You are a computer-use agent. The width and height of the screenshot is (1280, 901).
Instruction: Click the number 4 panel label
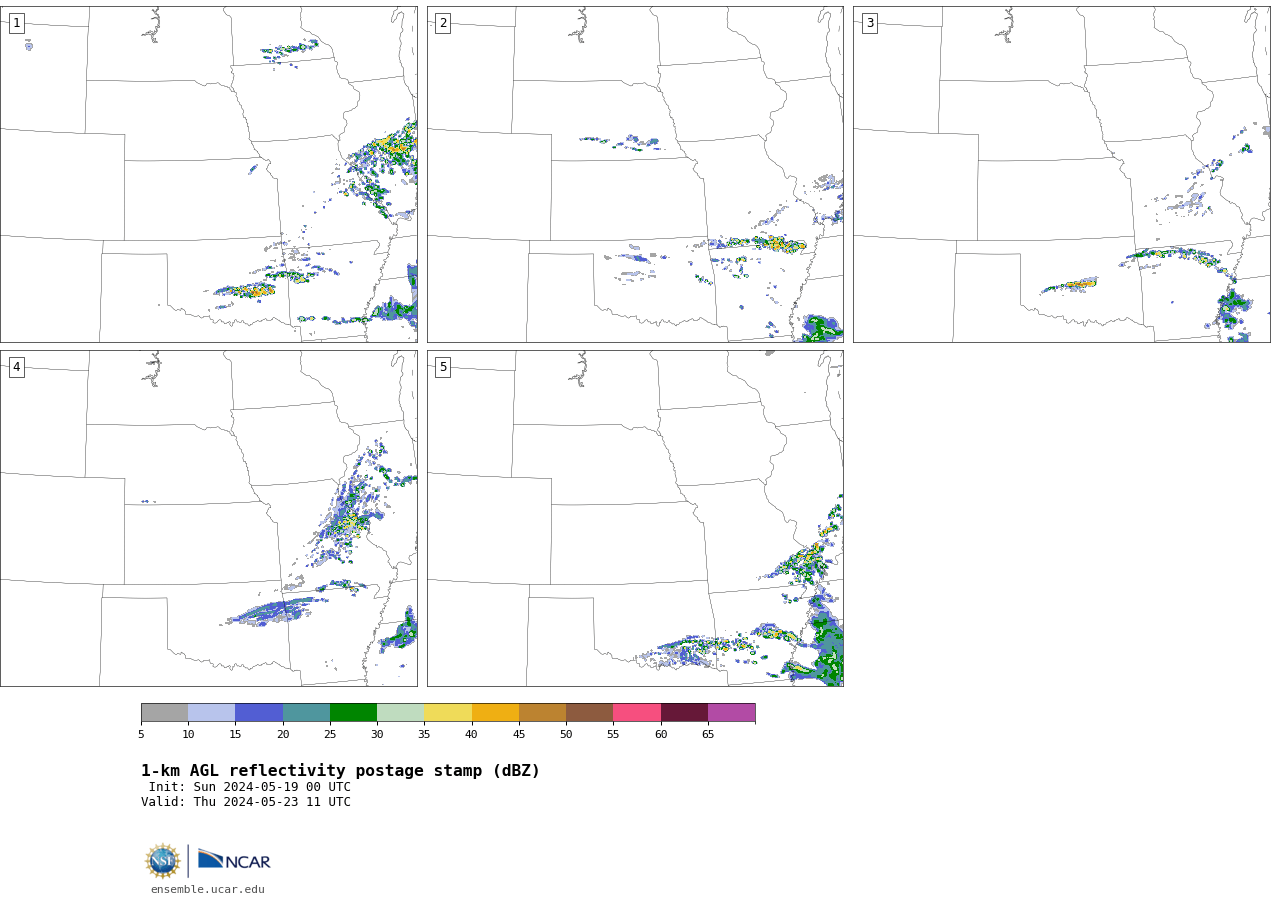pos(16,367)
